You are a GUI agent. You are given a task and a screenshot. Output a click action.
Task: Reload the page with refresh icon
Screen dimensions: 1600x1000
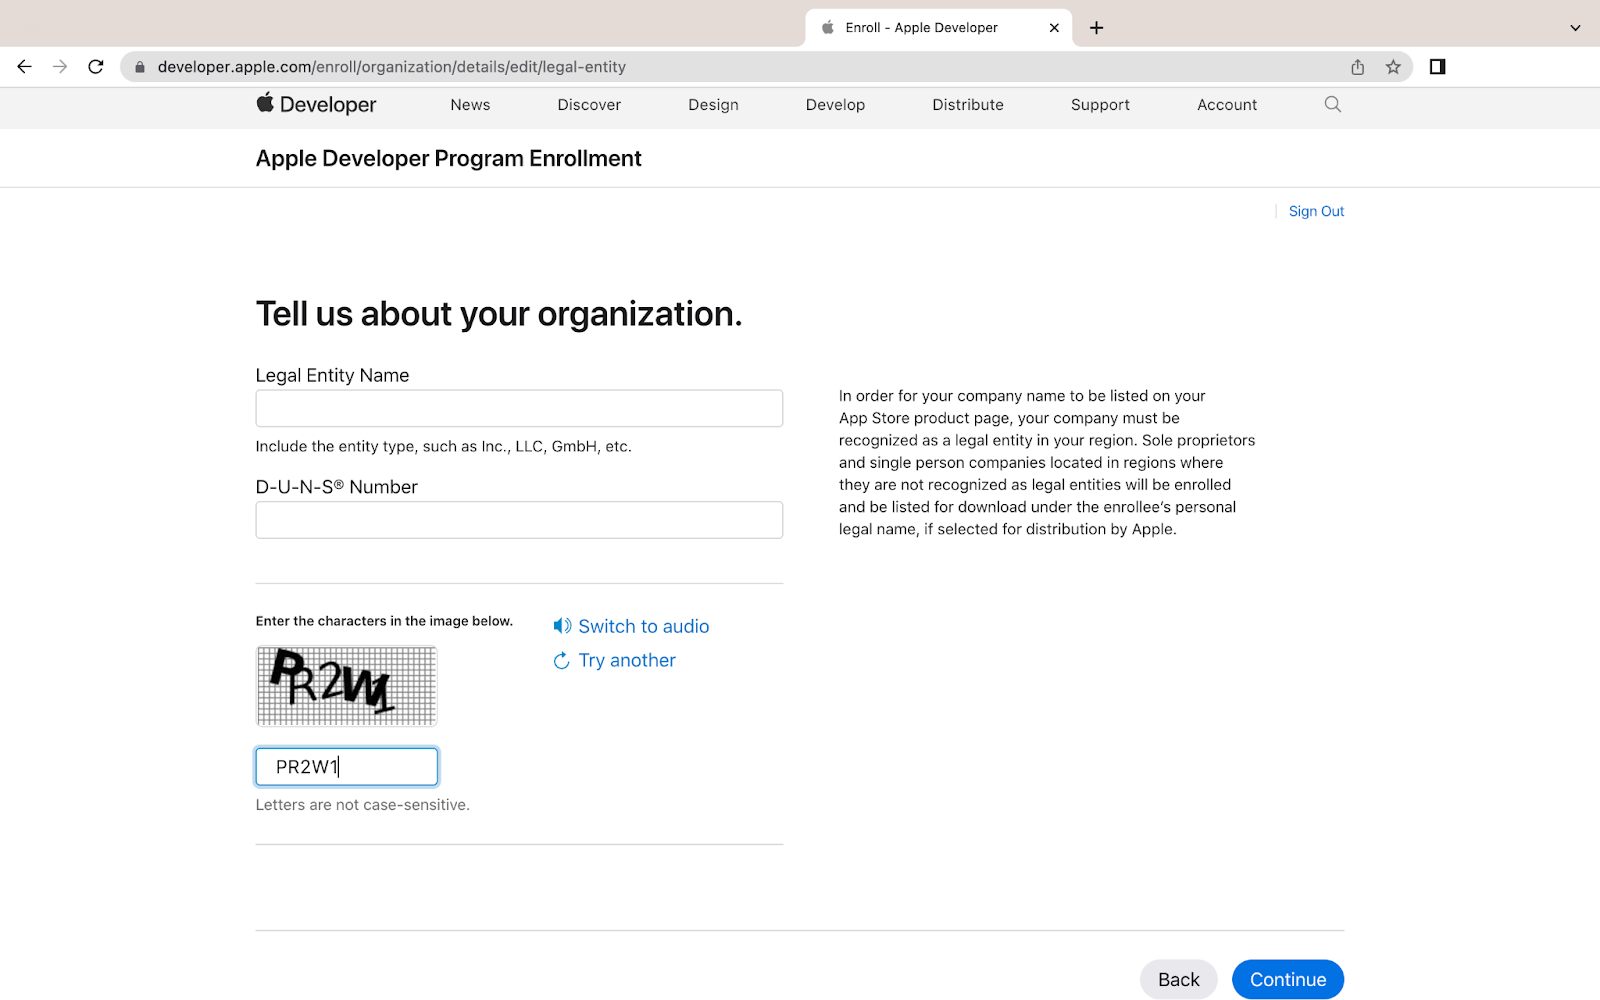pyautogui.click(x=96, y=67)
